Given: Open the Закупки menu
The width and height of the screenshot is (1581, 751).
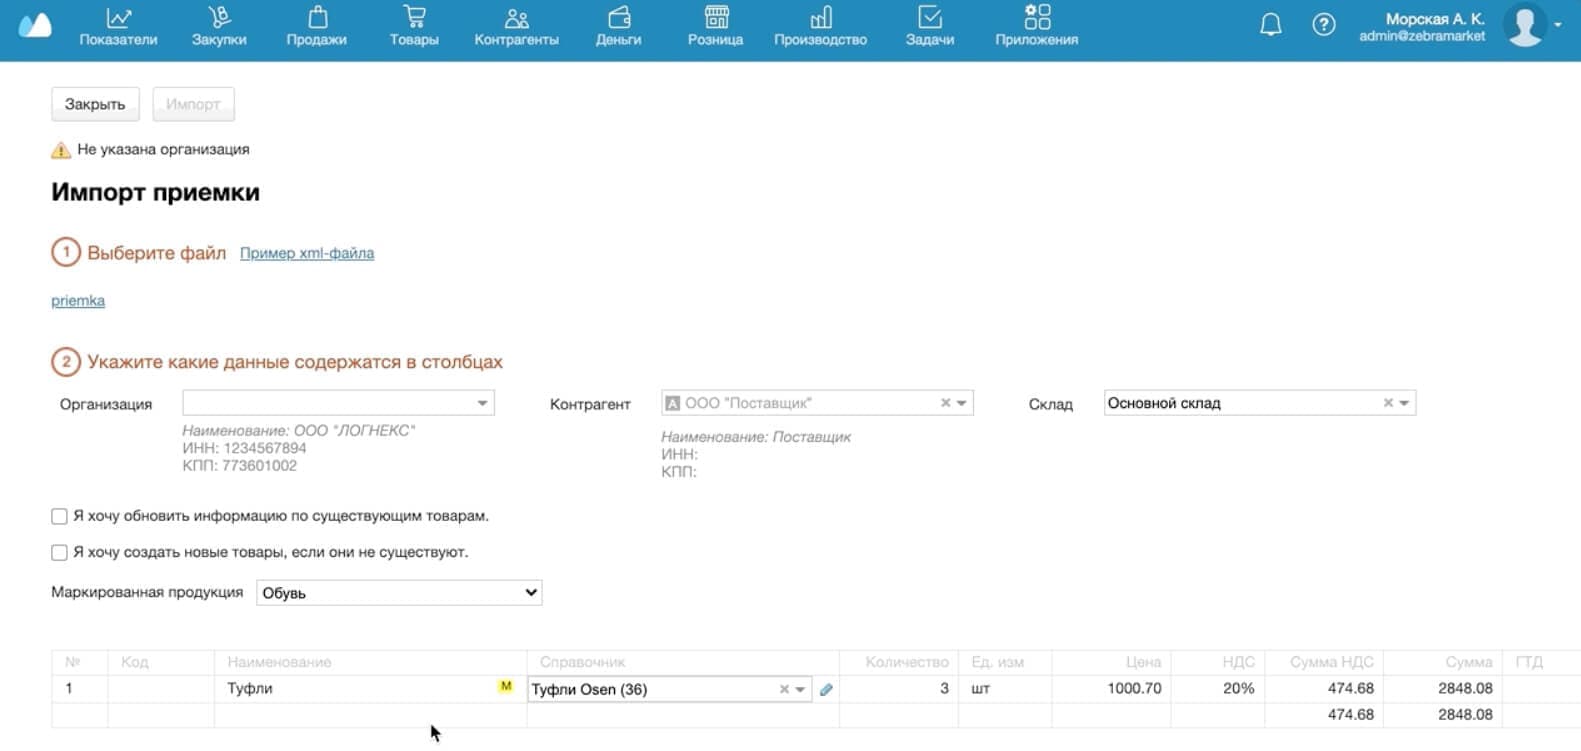Looking at the screenshot, I should (219, 27).
